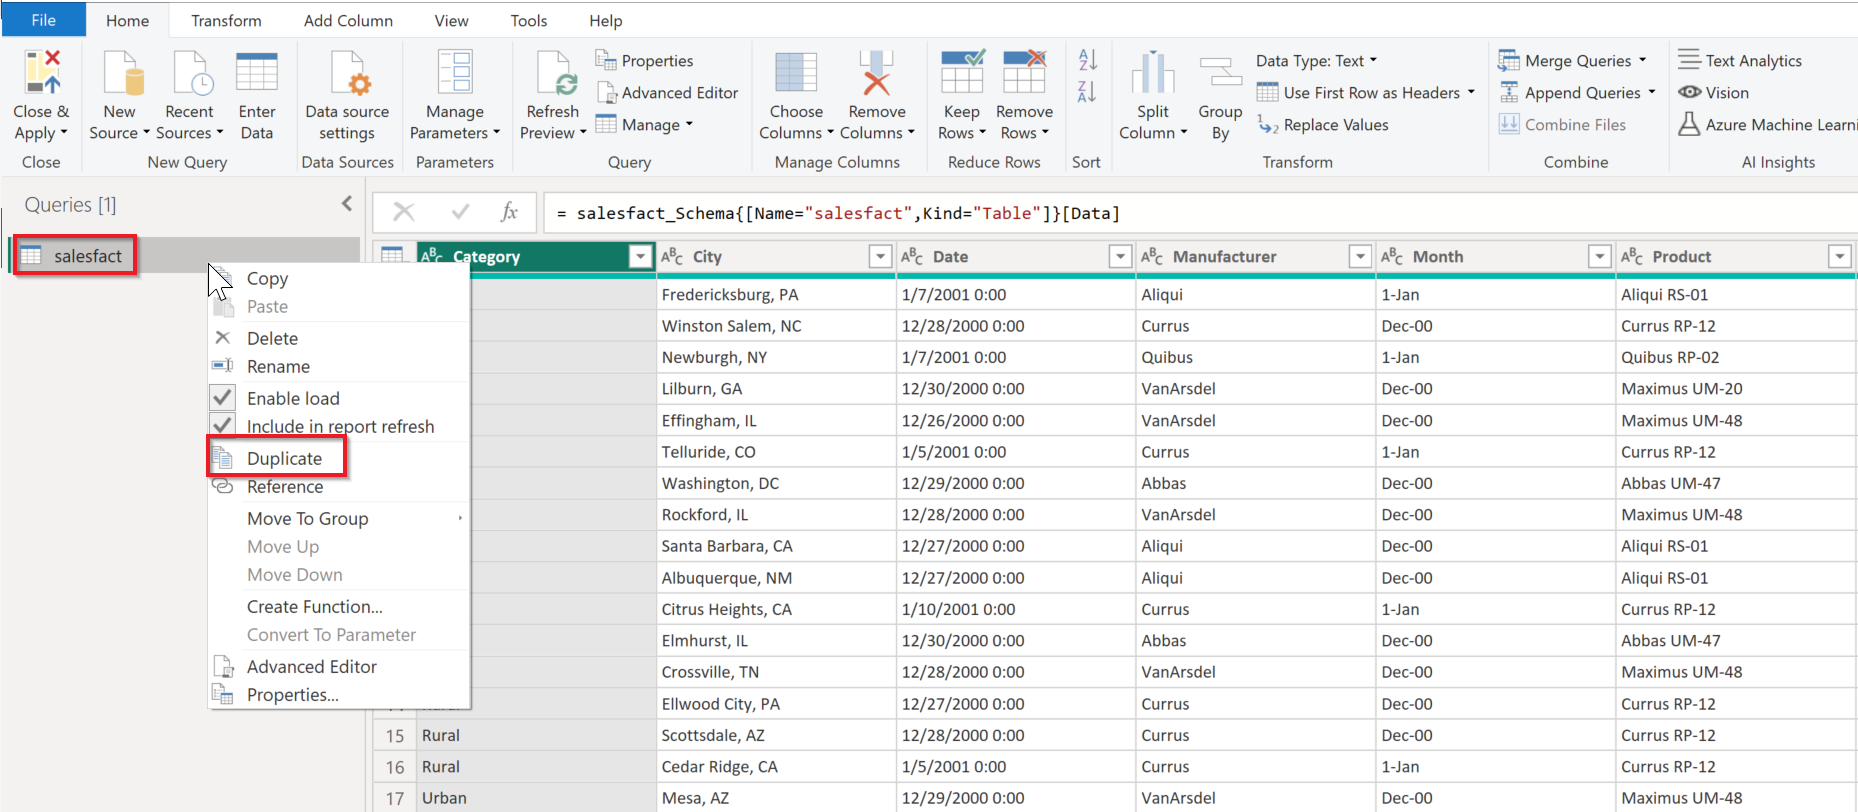Image resolution: width=1858 pixels, height=812 pixels.
Task: Click Use First Row as Headers
Action: (x=1370, y=93)
